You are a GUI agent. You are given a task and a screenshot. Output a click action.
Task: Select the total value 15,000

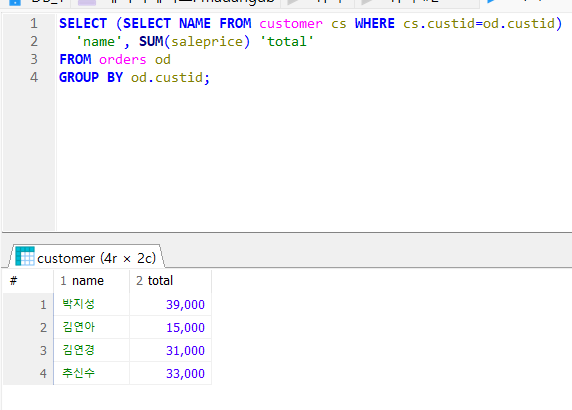(x=170, y=327)
